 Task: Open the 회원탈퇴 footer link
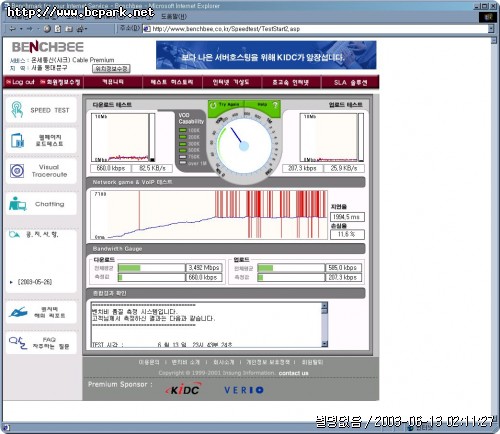pos(312,362)
